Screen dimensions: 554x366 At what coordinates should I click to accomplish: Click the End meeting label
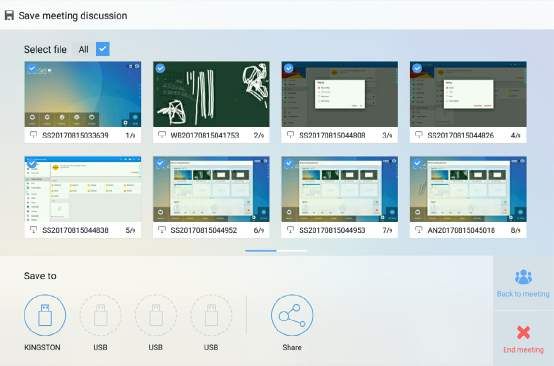click(523, 349)
